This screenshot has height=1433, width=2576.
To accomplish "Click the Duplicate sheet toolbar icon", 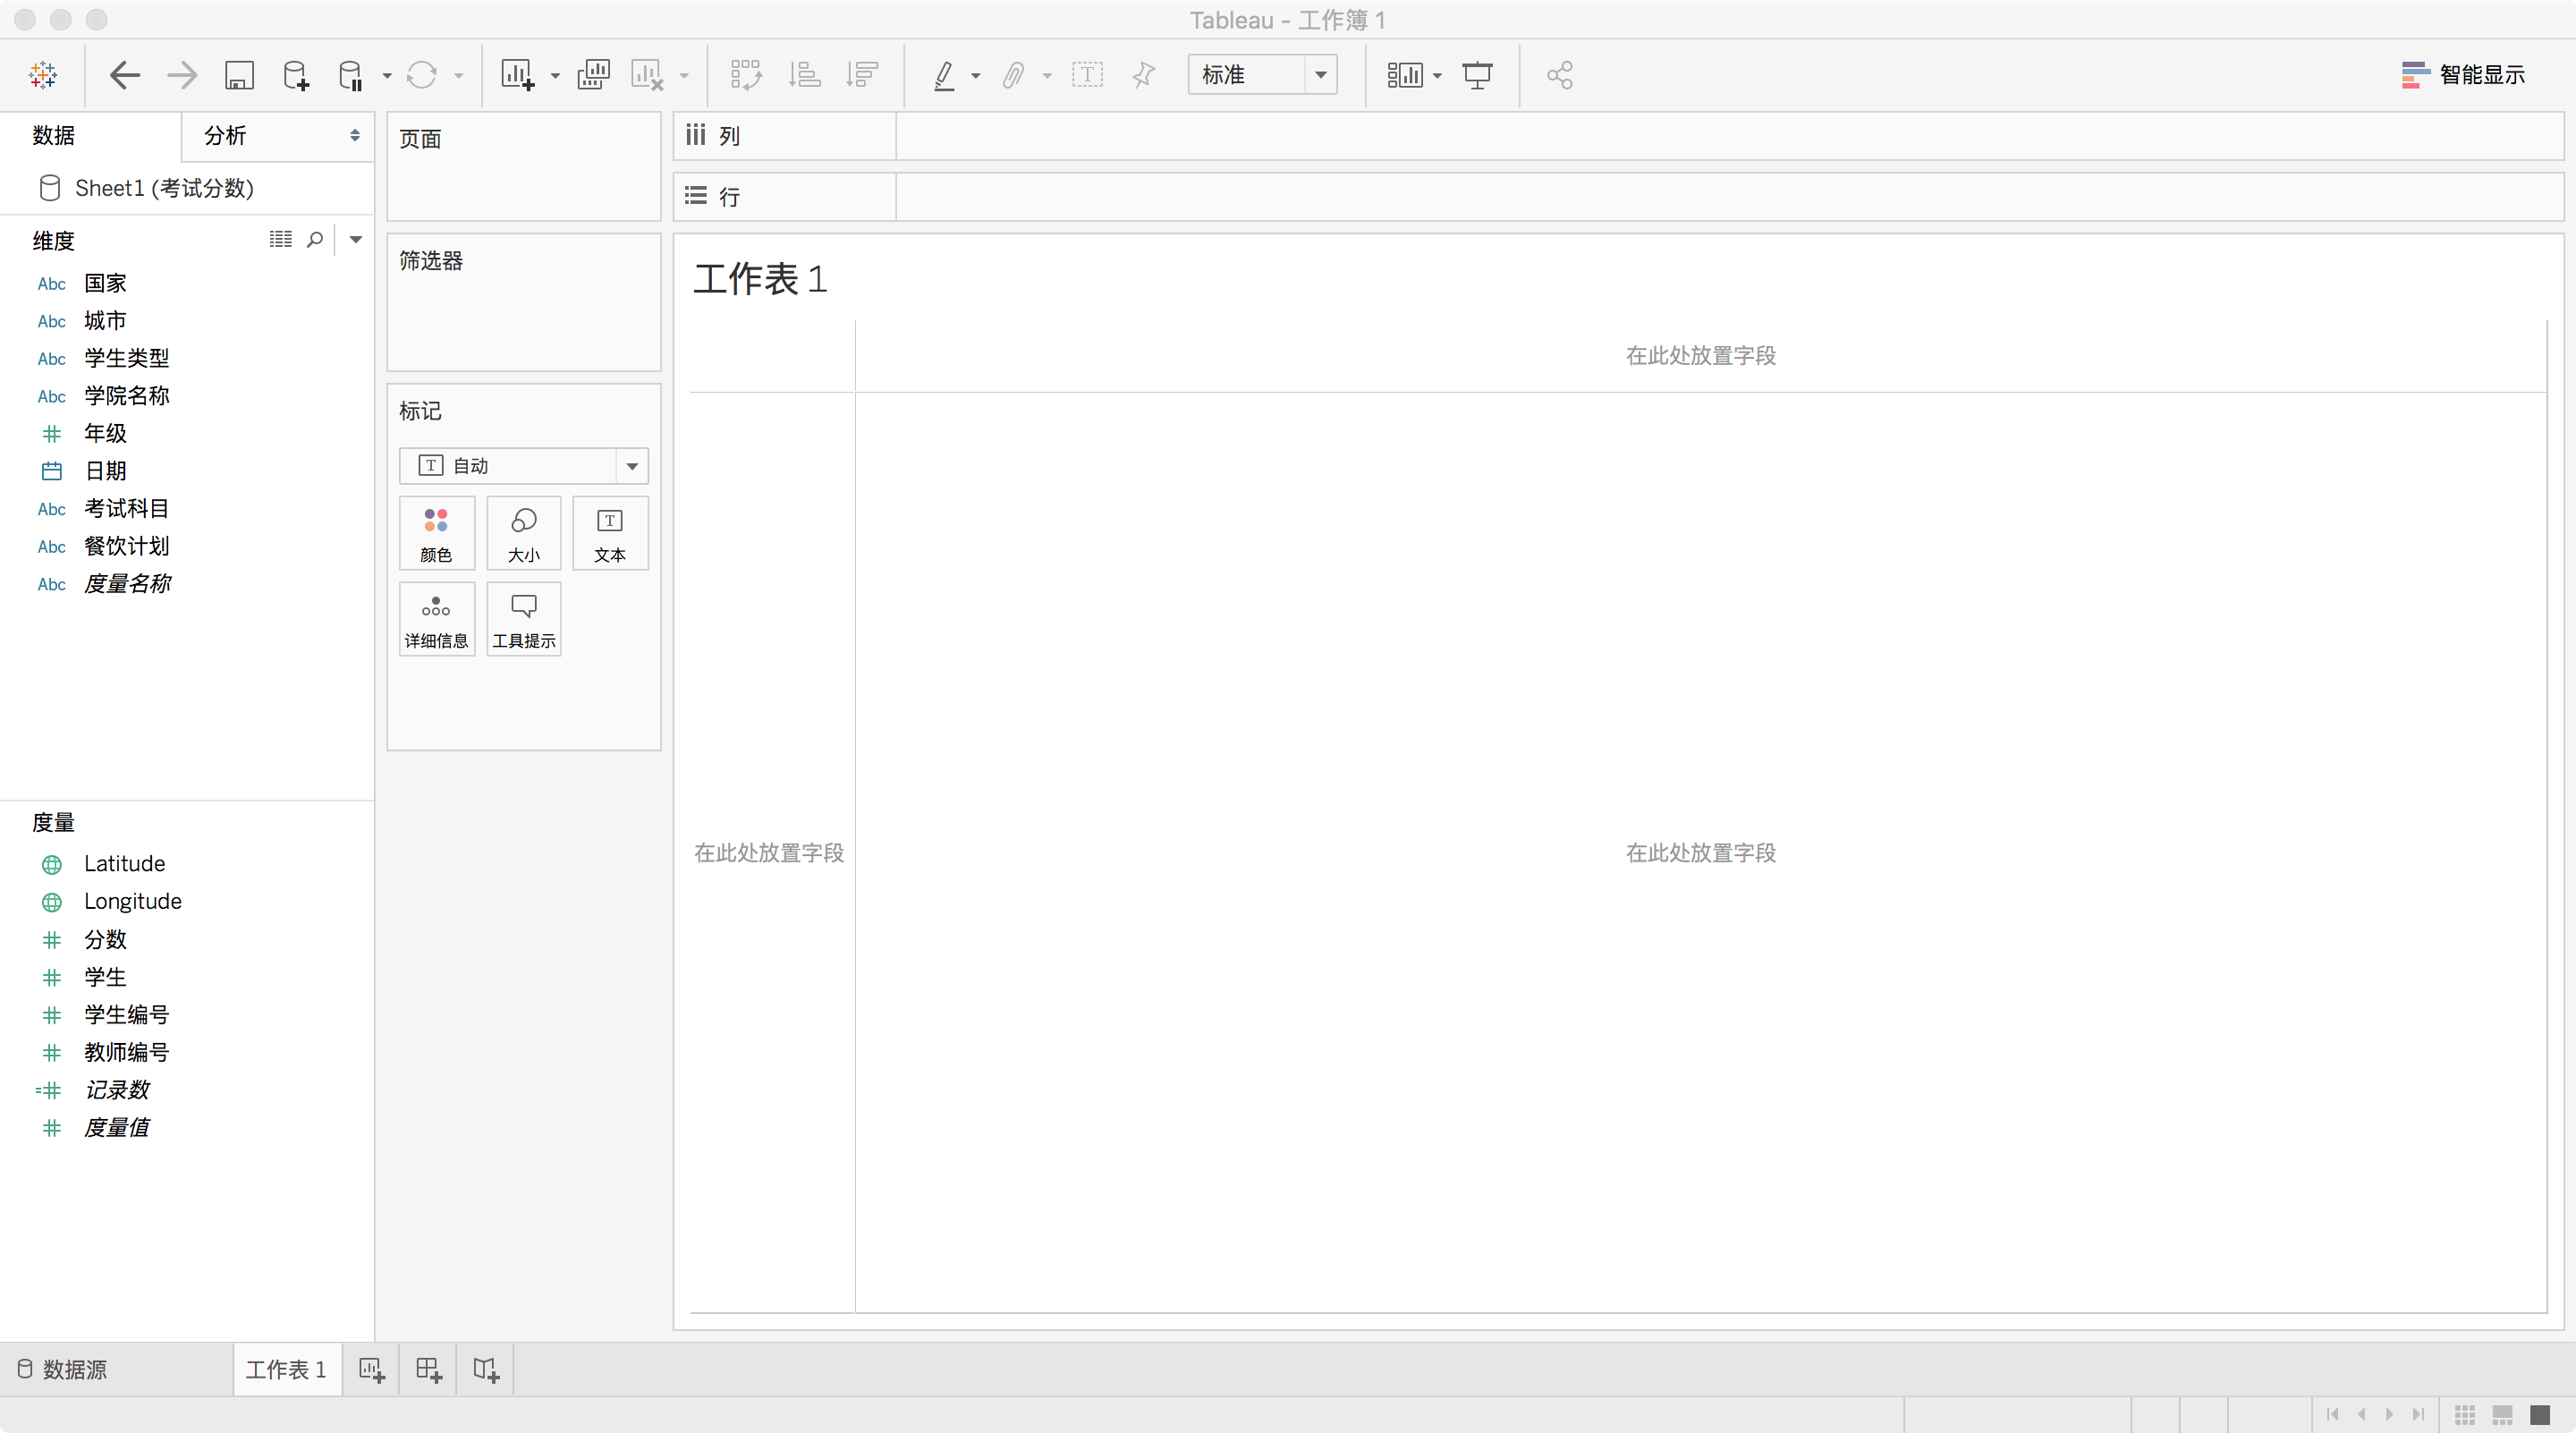I will tap(593, 75).
